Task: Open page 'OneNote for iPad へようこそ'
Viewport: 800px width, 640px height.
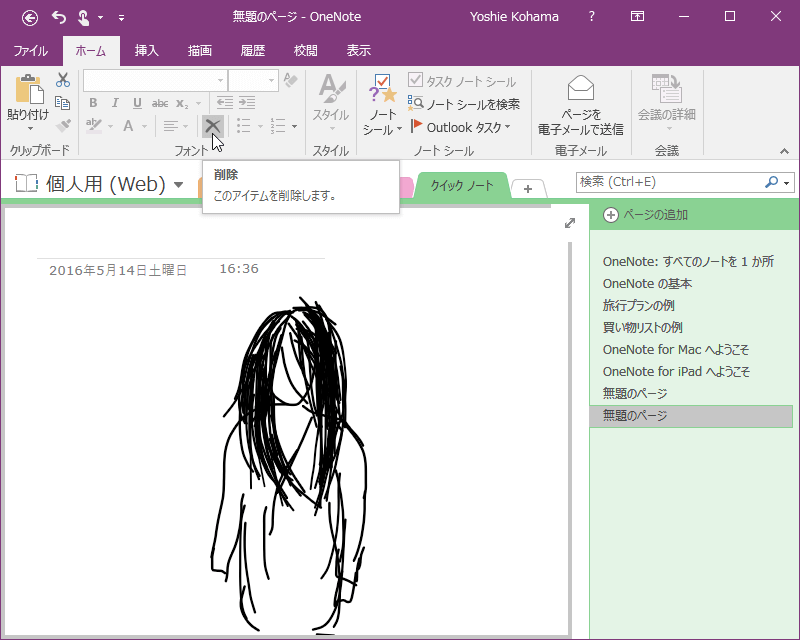Action: click(676, 372)
